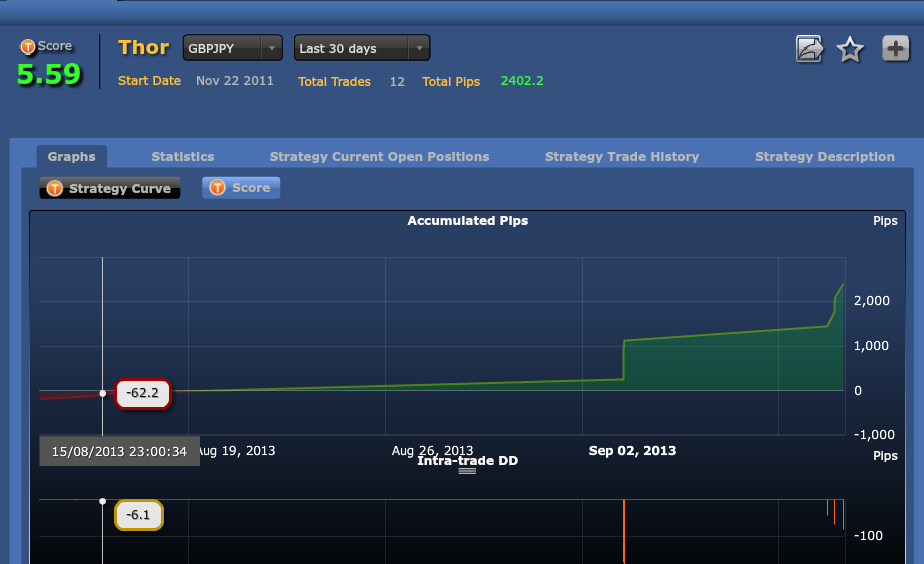924x564 pixels.
Task: Click the Intra-trade DD chart title
Action: tap(467, 461)
